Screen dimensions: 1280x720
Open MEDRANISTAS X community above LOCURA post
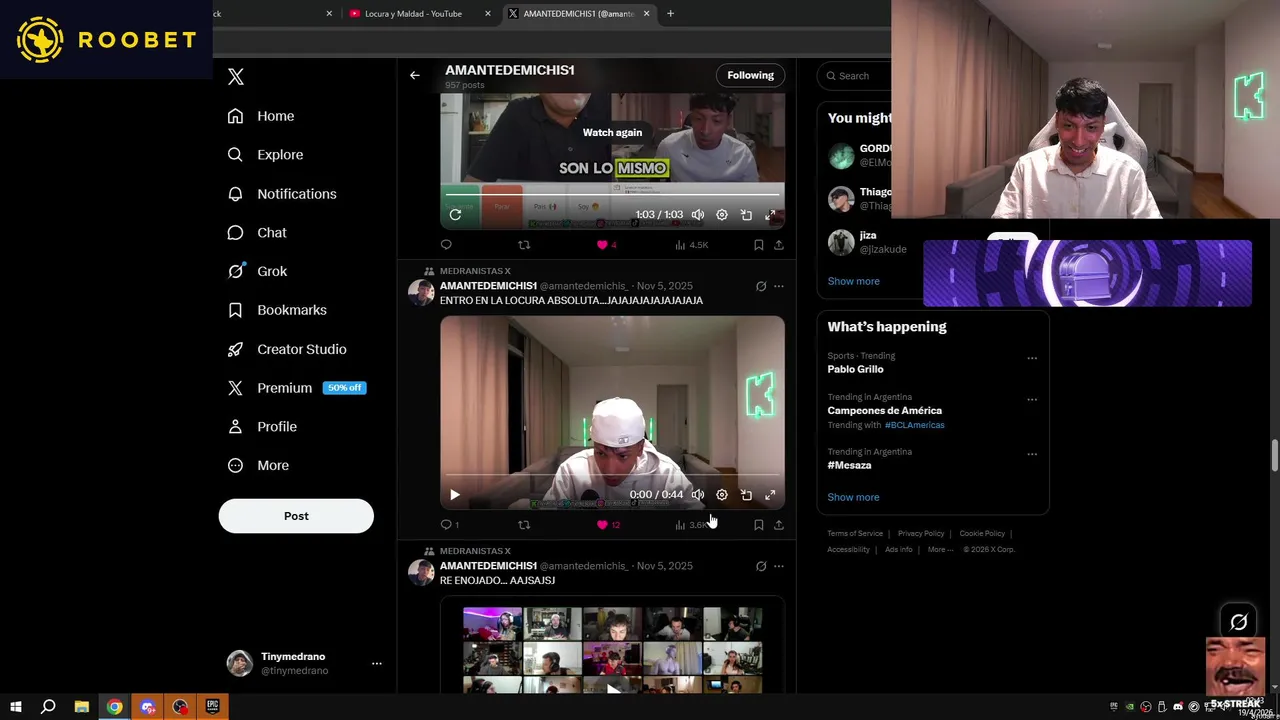(x=475, y=271)
